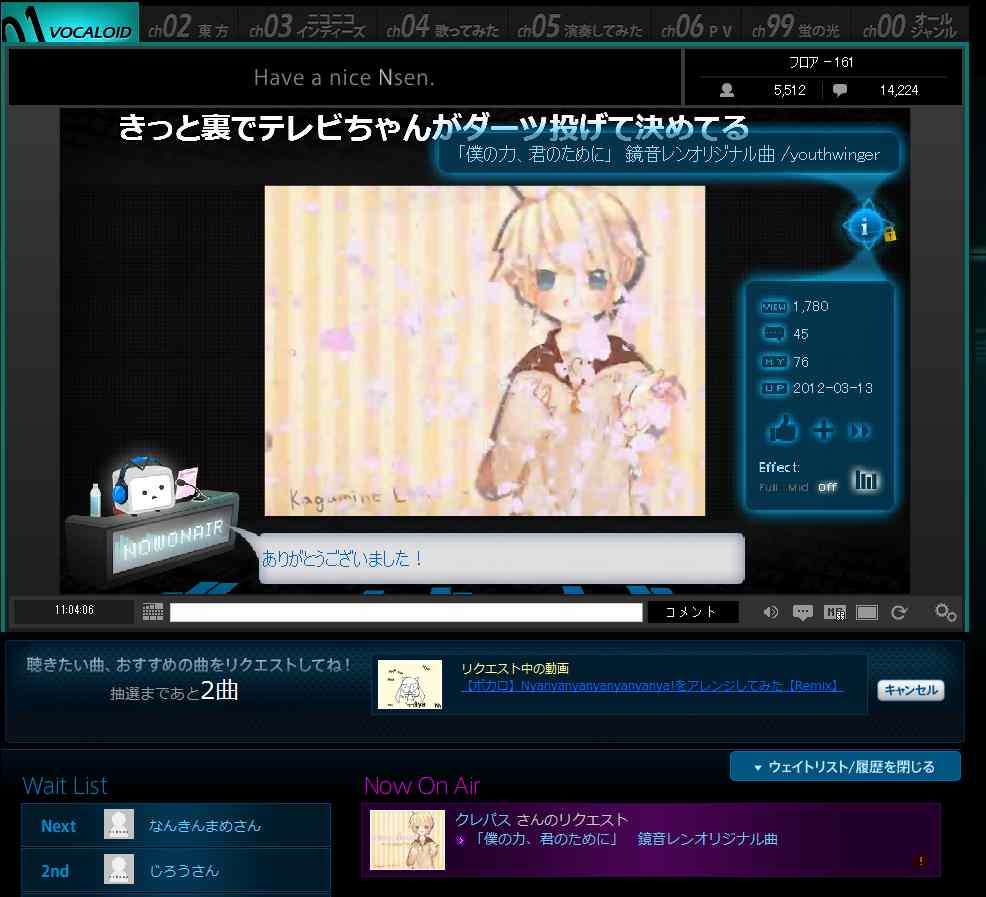
Task: Collapse the waitlist/history section
Action: 844,765
